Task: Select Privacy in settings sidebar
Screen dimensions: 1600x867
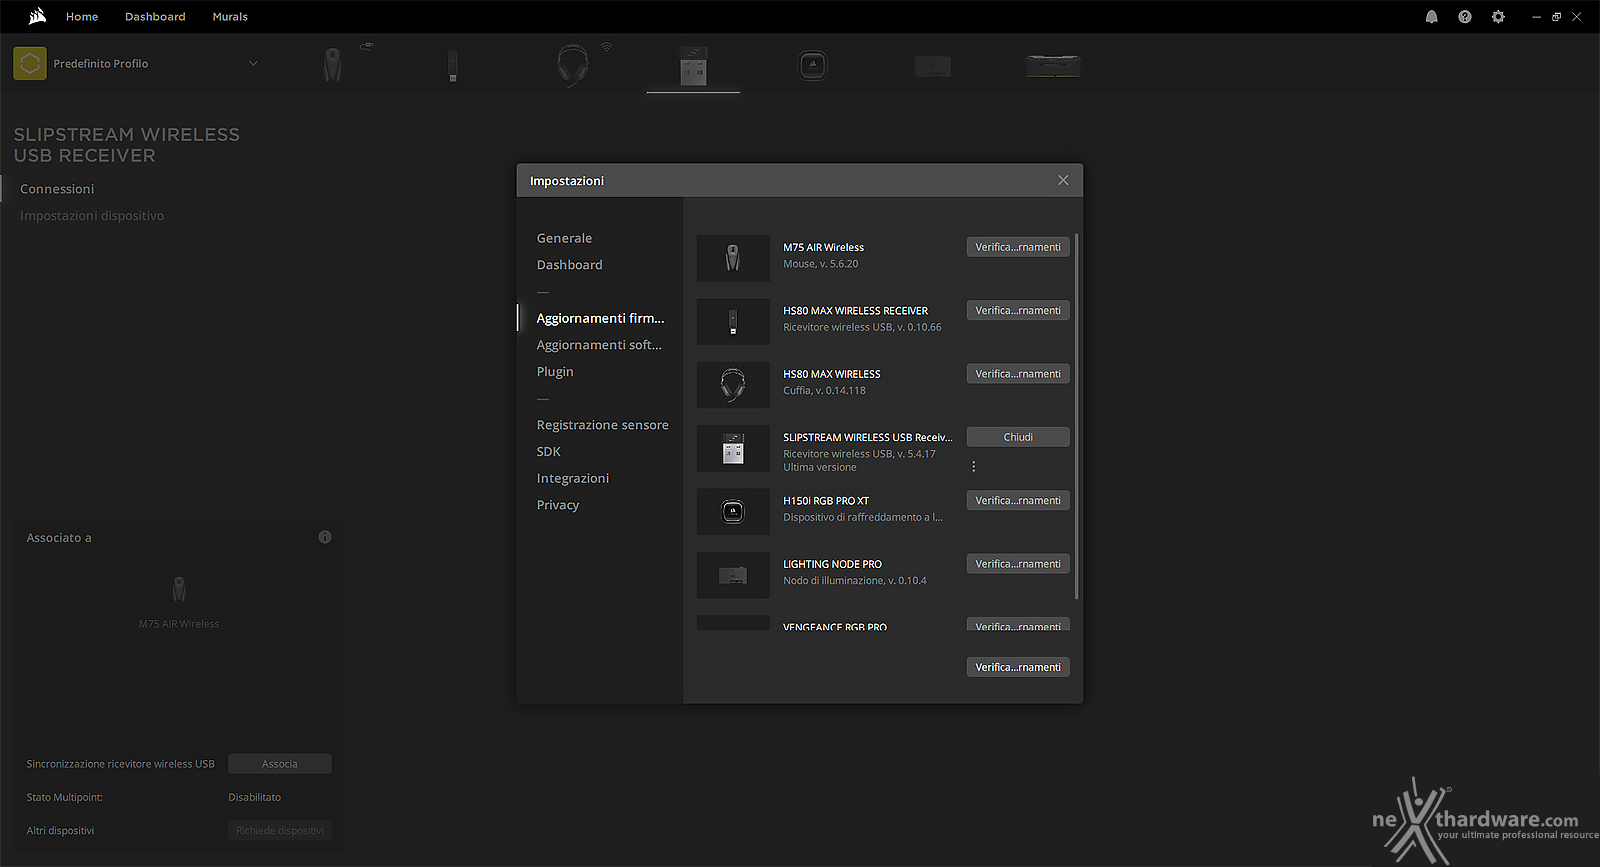Action: click(x=557, y=505)
